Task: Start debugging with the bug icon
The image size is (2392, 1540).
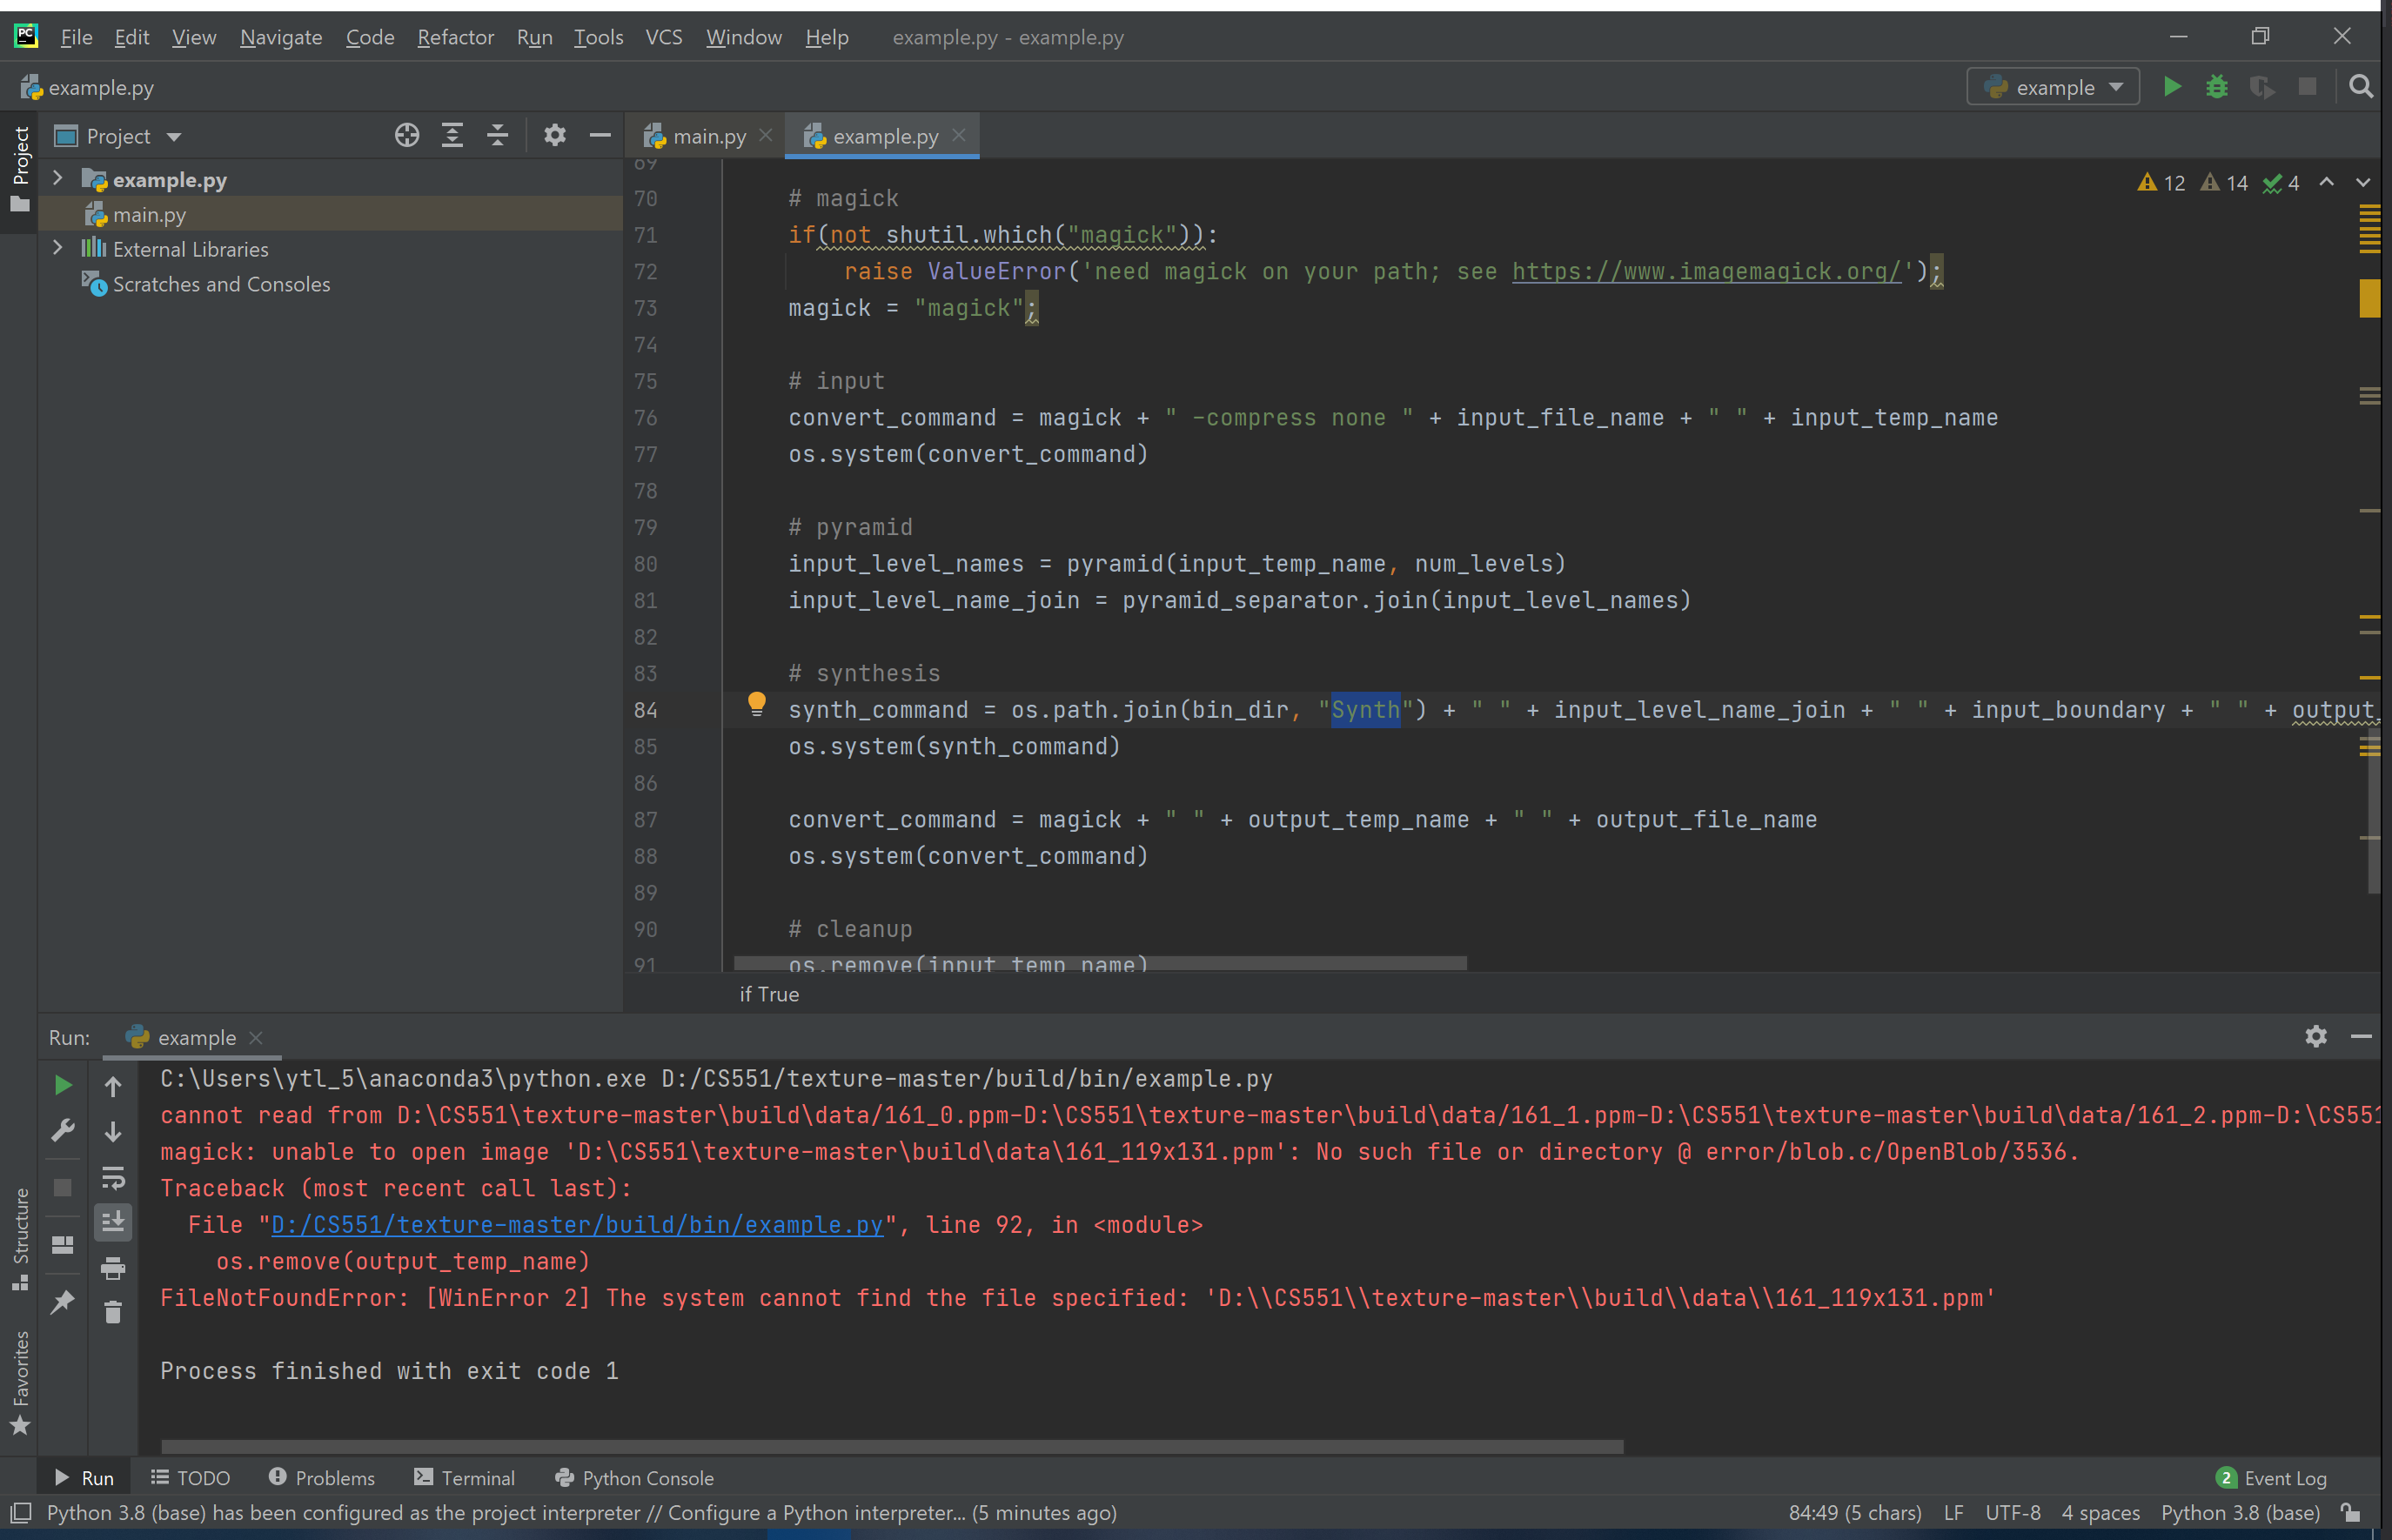Action: [x=2216, y=87]
